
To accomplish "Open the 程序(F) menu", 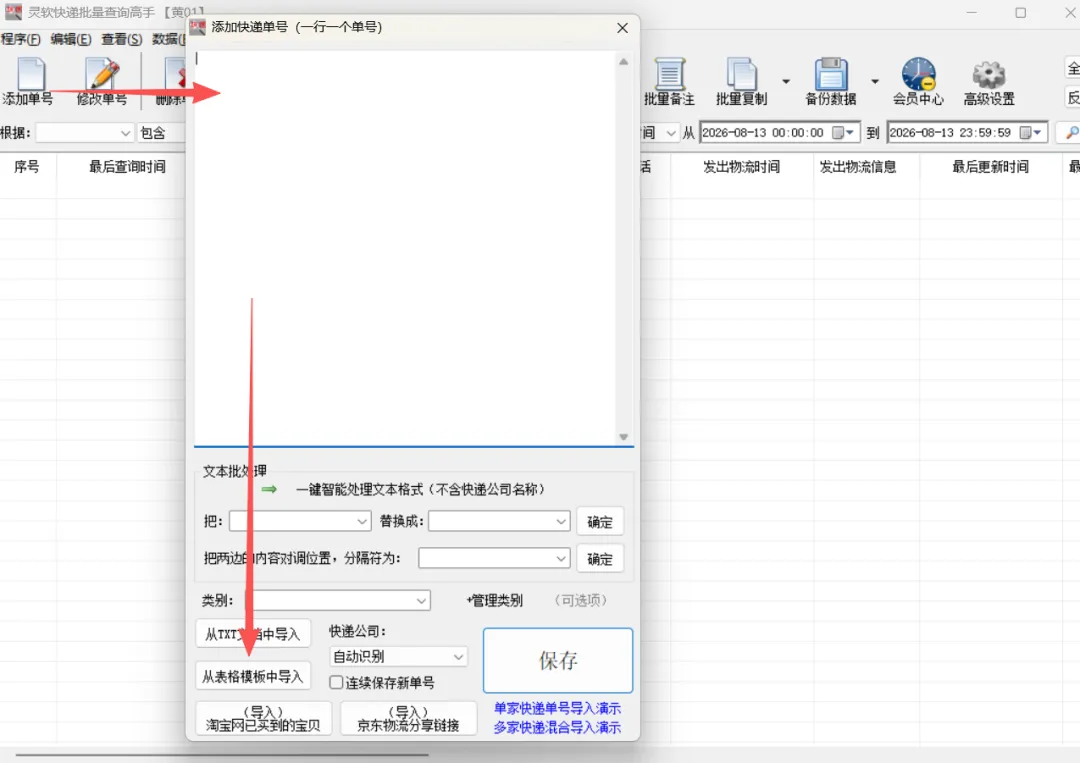I will tap(21, 39).
